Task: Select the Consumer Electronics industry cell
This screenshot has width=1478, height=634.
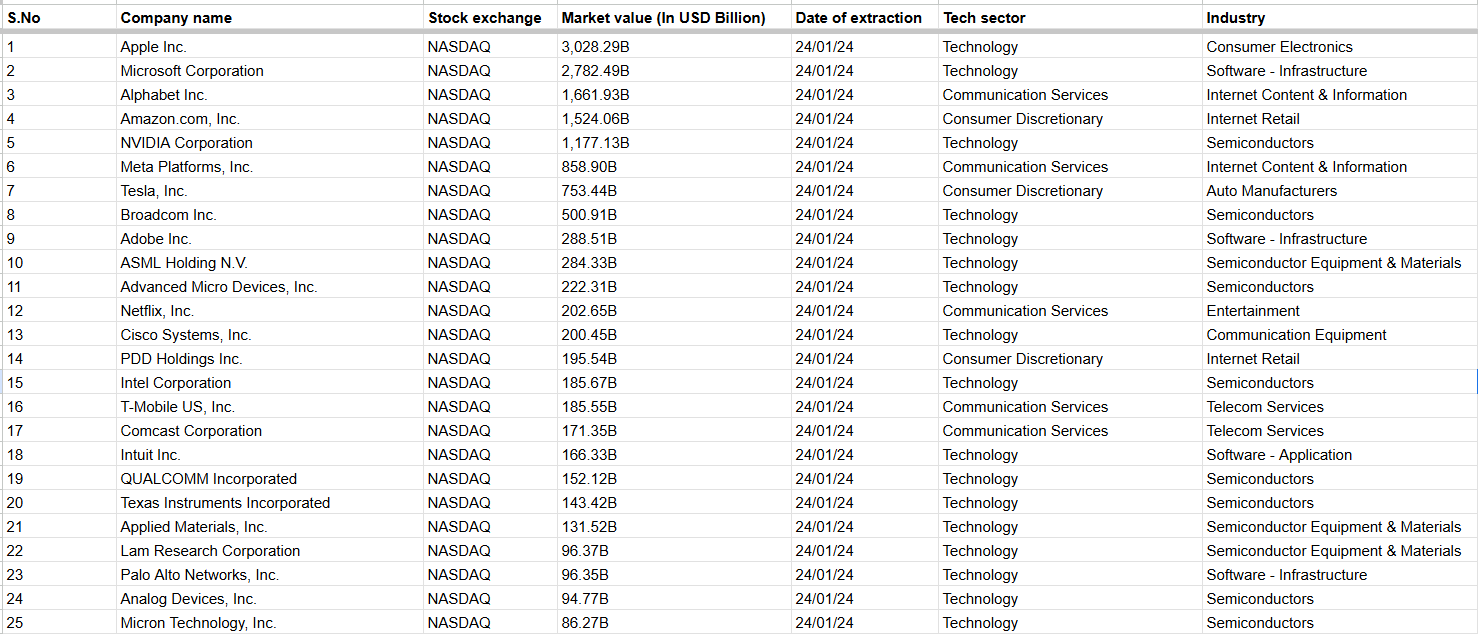Action: [1340, 47]
